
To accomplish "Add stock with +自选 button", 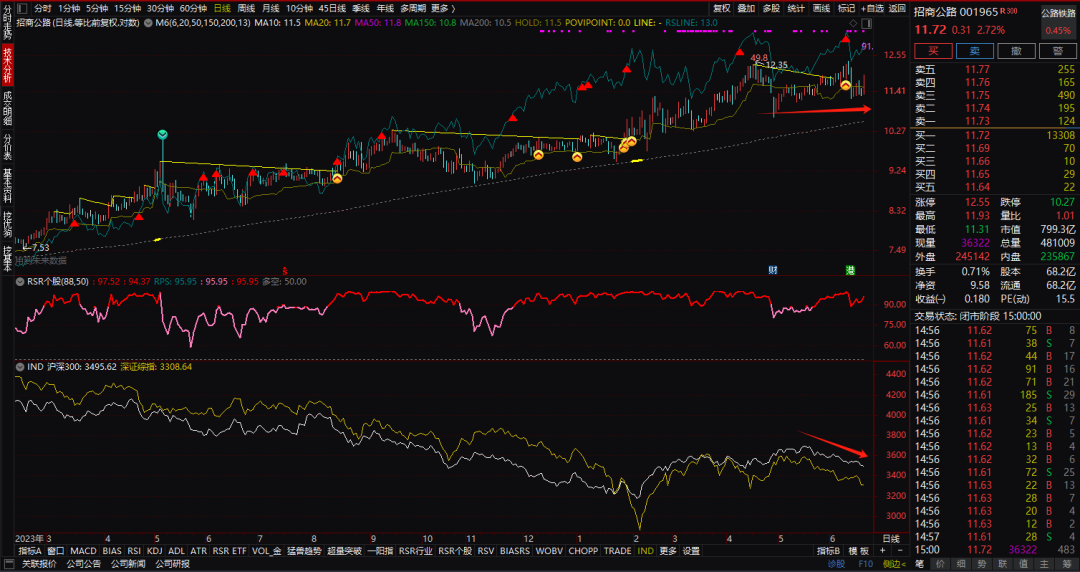I will [872, 8].
